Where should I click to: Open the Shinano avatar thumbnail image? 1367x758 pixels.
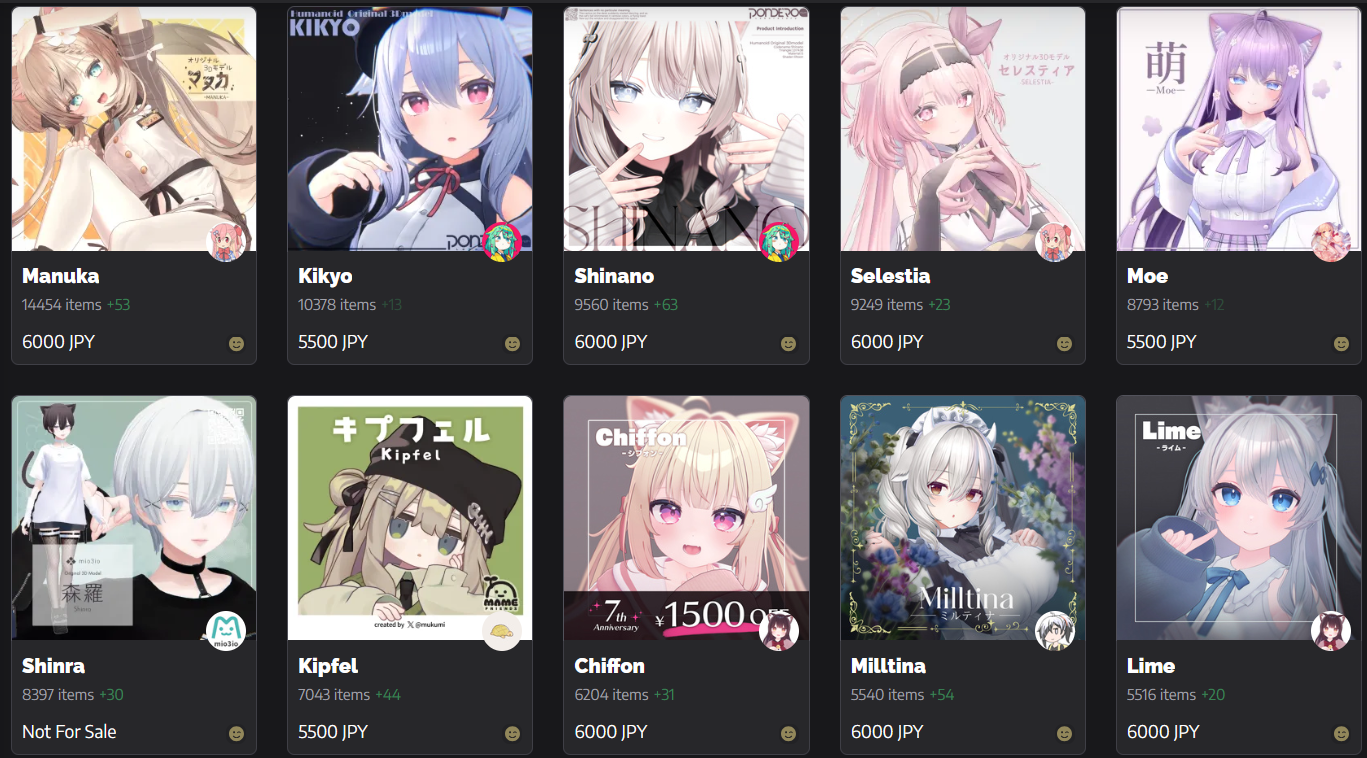coord(686,129)
